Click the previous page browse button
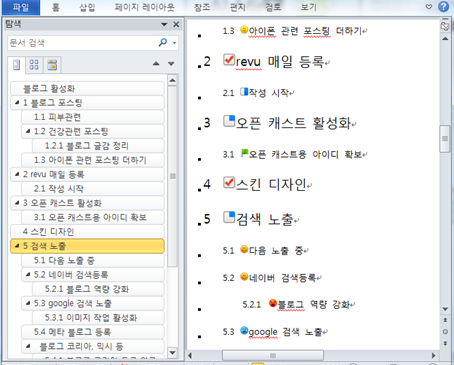The width and height of the screenshot is (454, 365). click(445, 320)
